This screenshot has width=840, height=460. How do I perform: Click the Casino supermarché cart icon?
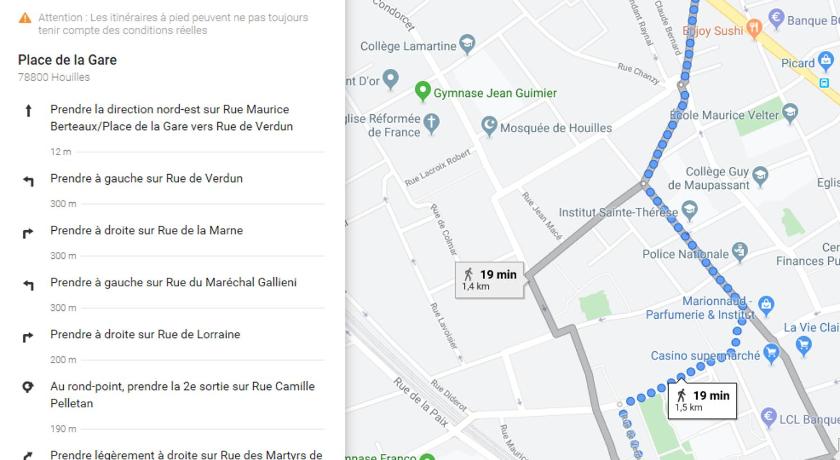[x=771, y=353]
